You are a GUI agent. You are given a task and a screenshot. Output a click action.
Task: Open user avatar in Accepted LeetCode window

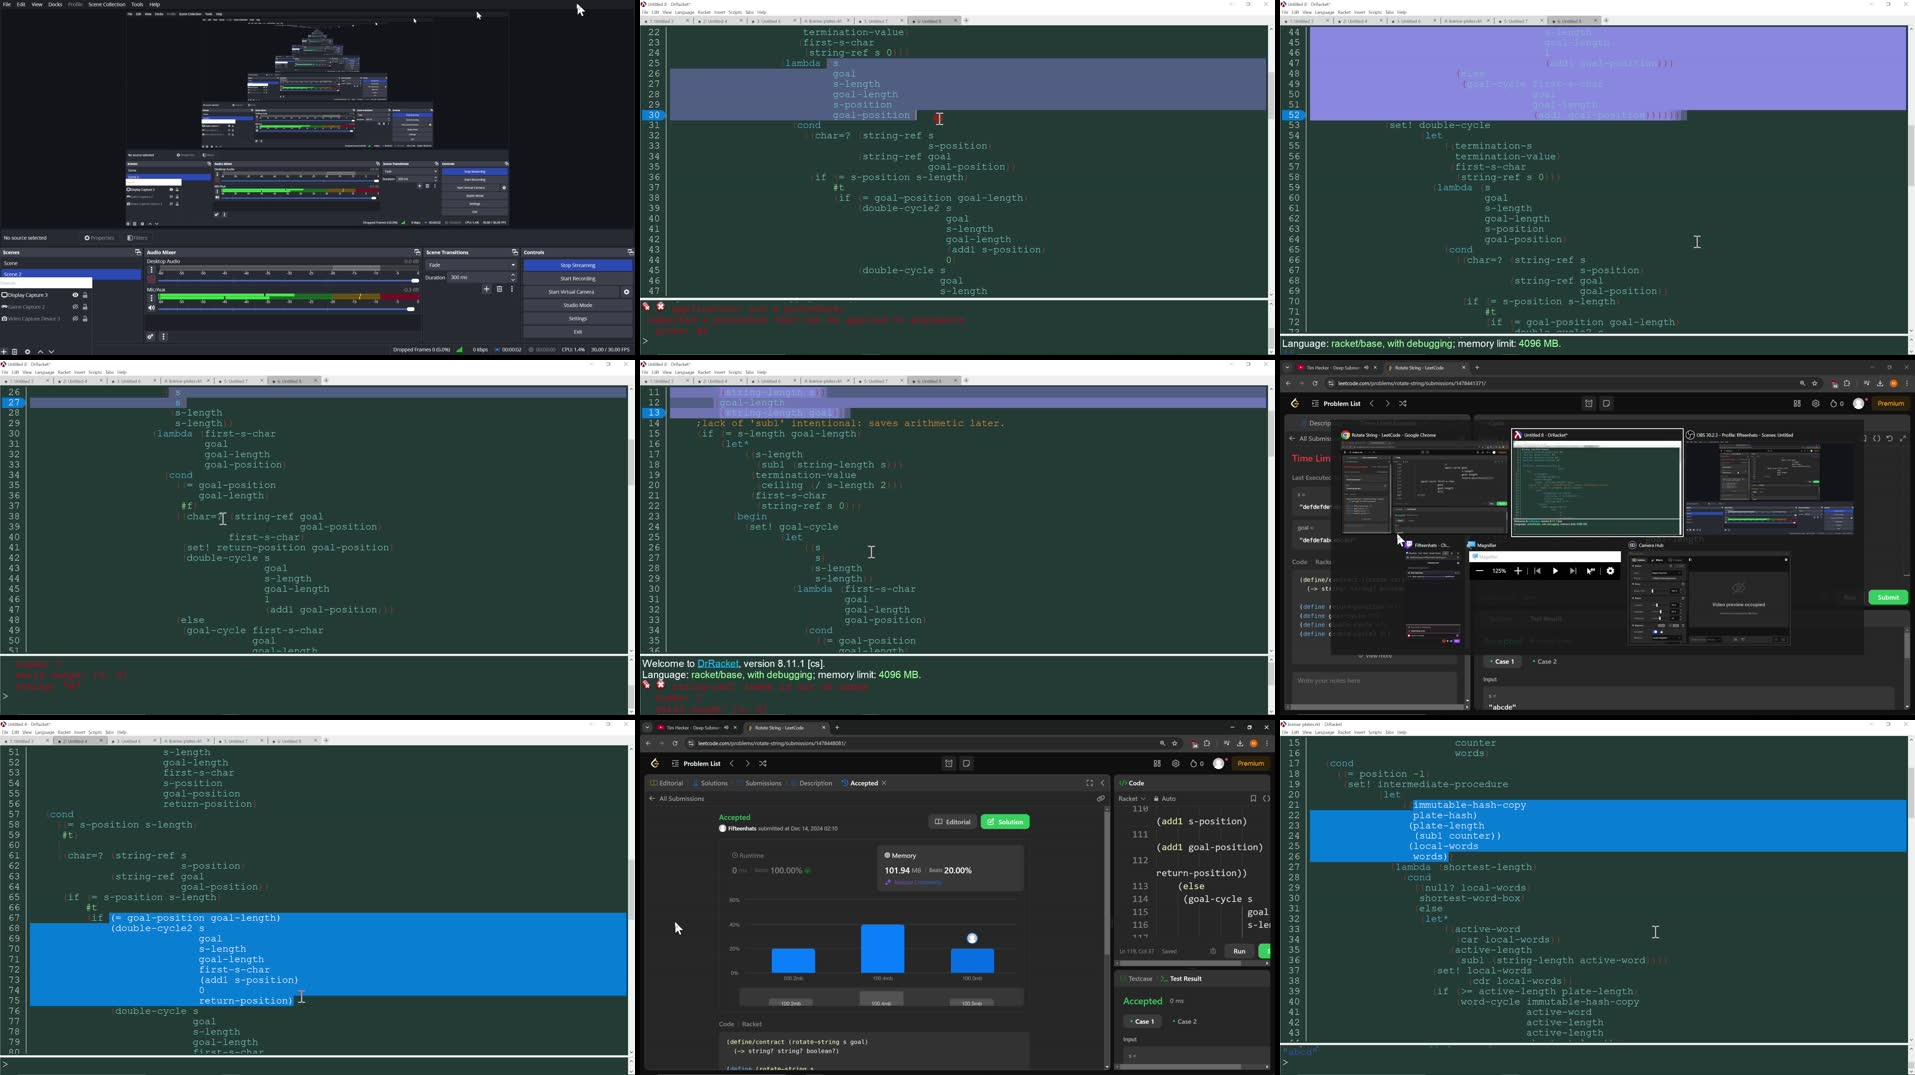click(x=1218, y=764)
